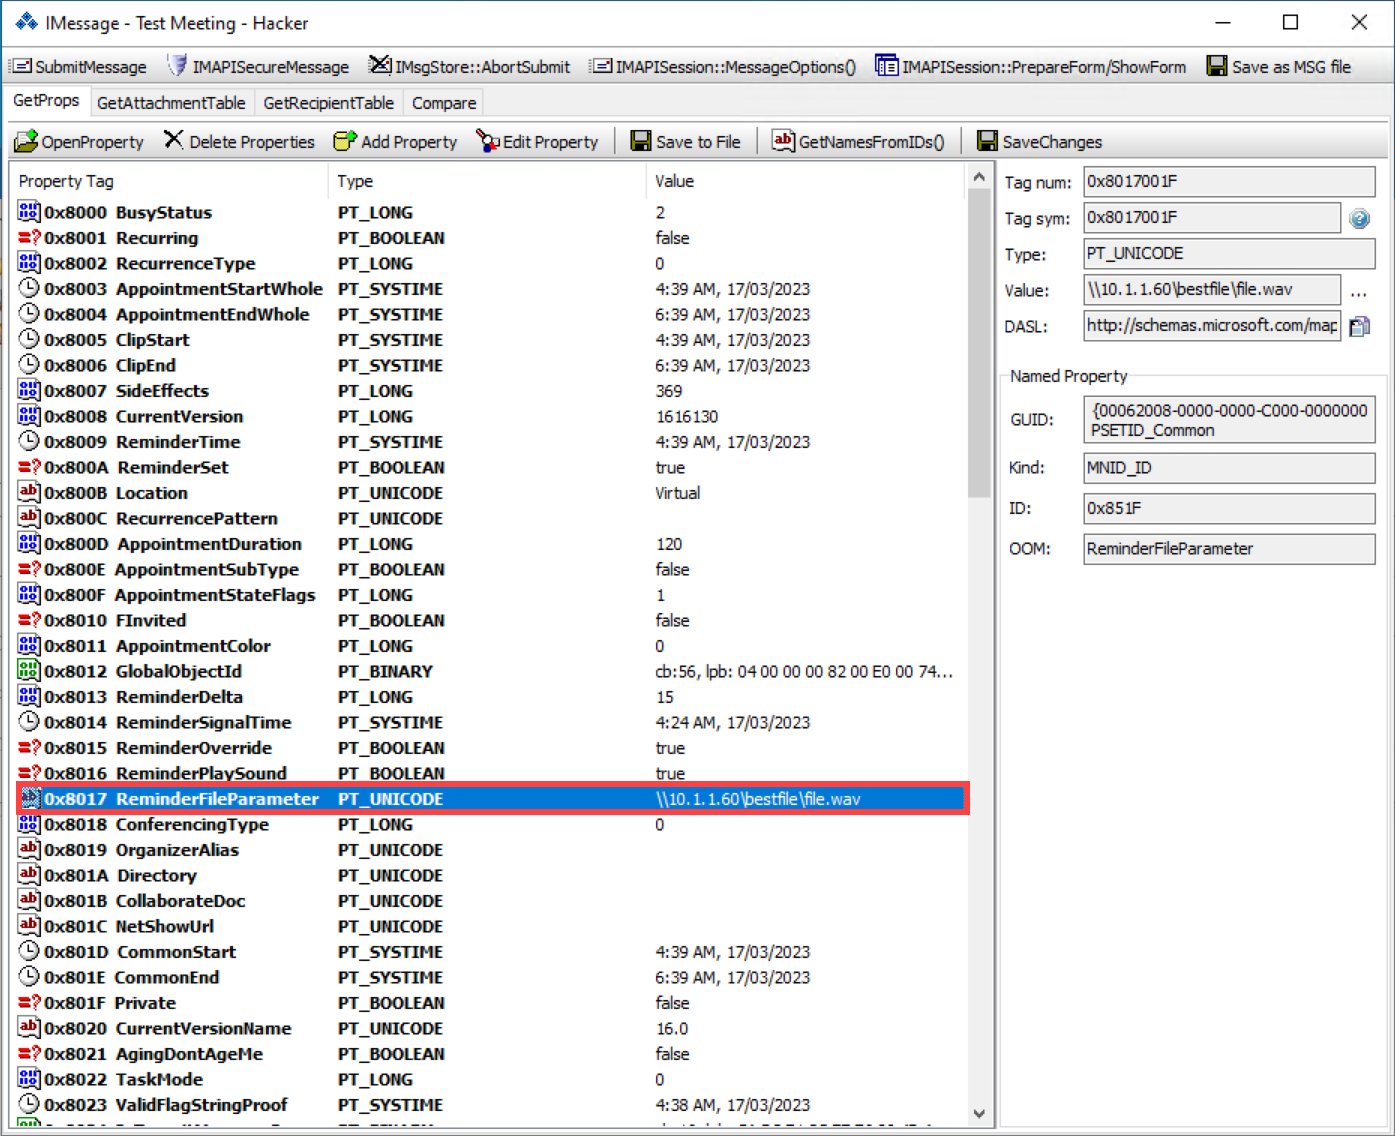
Task: Click GetNamesFromIDs() toolbar button
Action: point(858,142)
